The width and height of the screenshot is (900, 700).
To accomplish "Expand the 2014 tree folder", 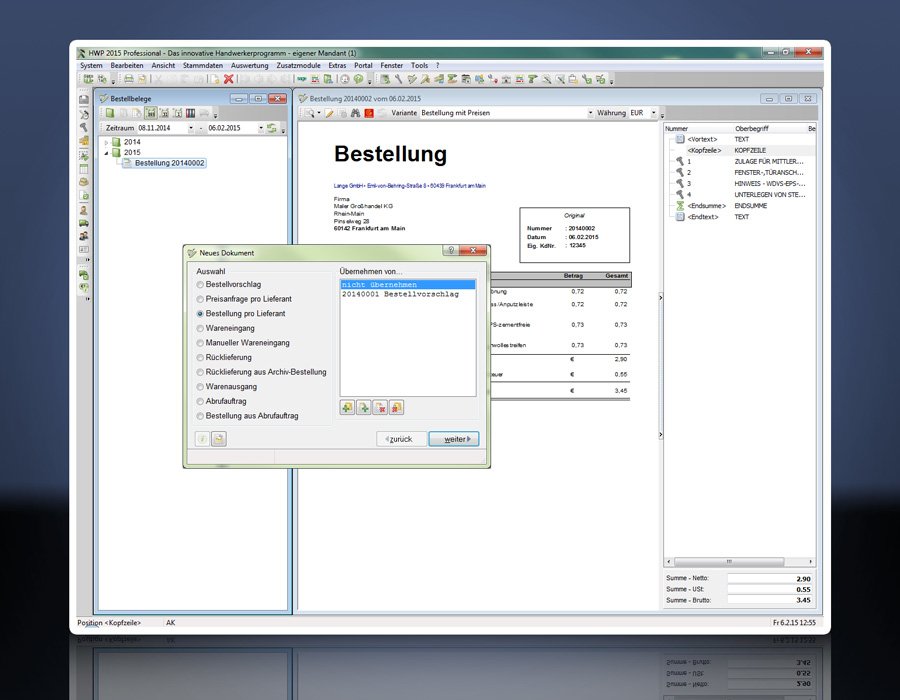I will coord(106,142).
